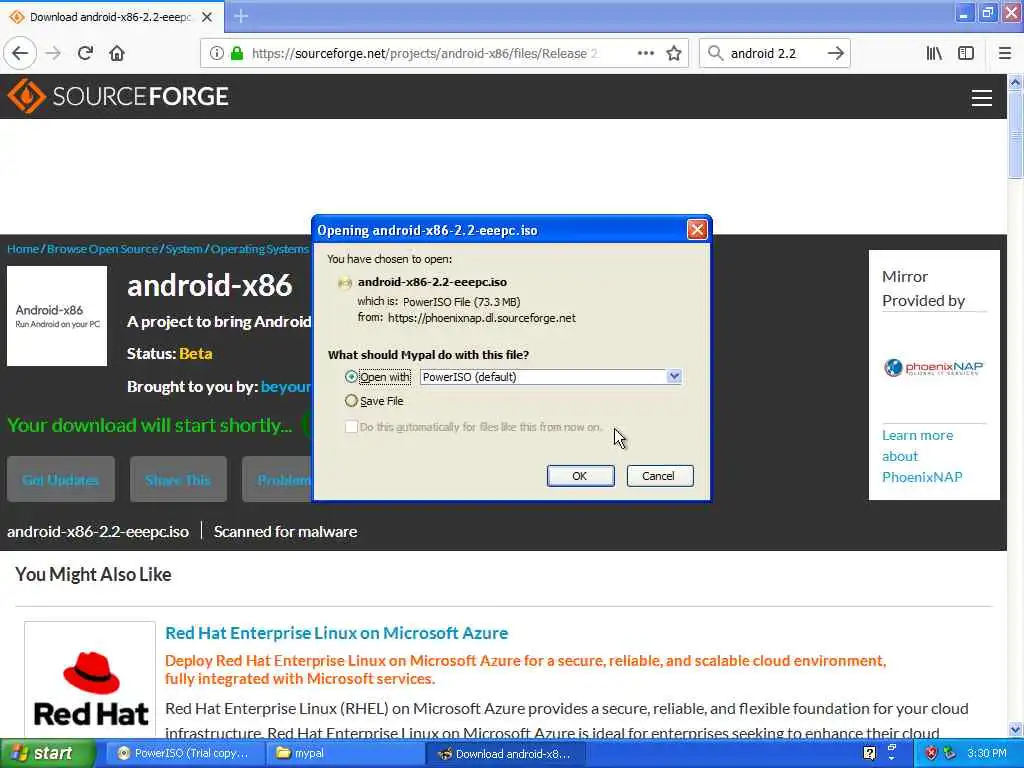Switch to PowerISO taskbar window

click(184, 753)
